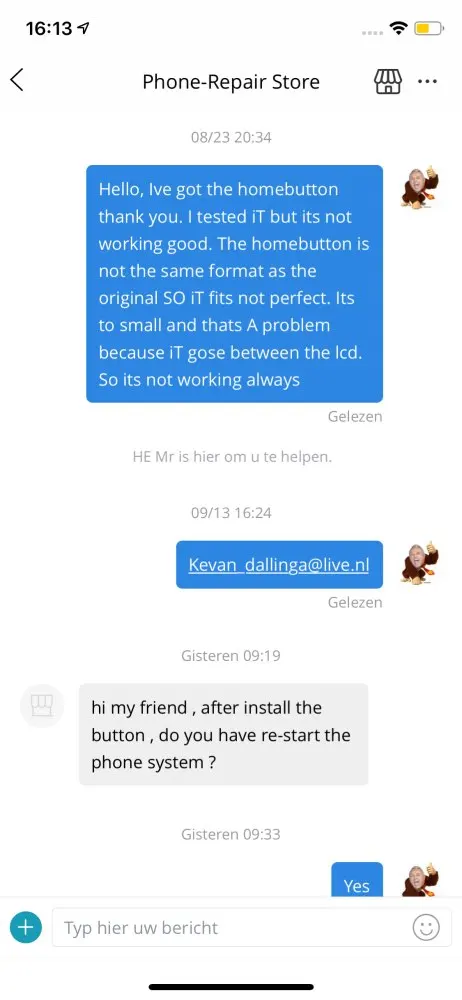Screen dimensions: 462x1000
Task: Tap the monkey avatar beside email message
Action: [421, 562]
